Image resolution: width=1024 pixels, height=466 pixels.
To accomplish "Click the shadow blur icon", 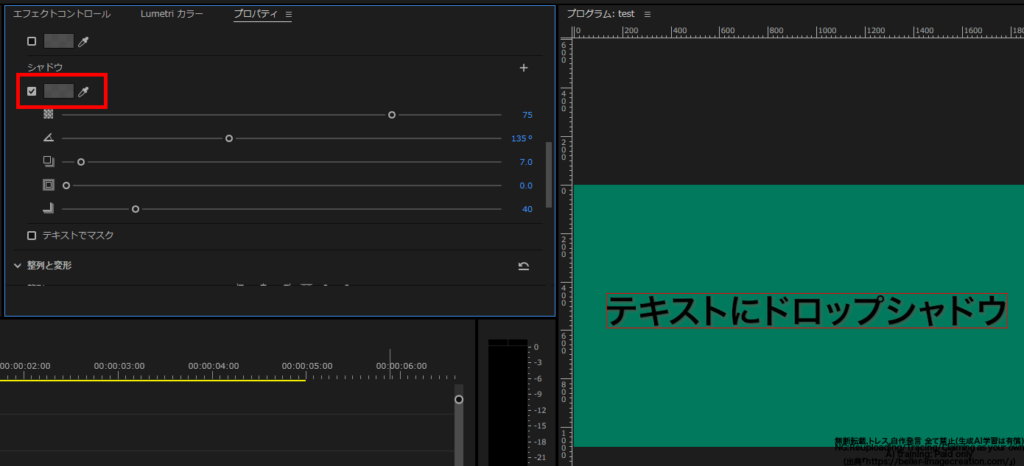I will [48, 209].
